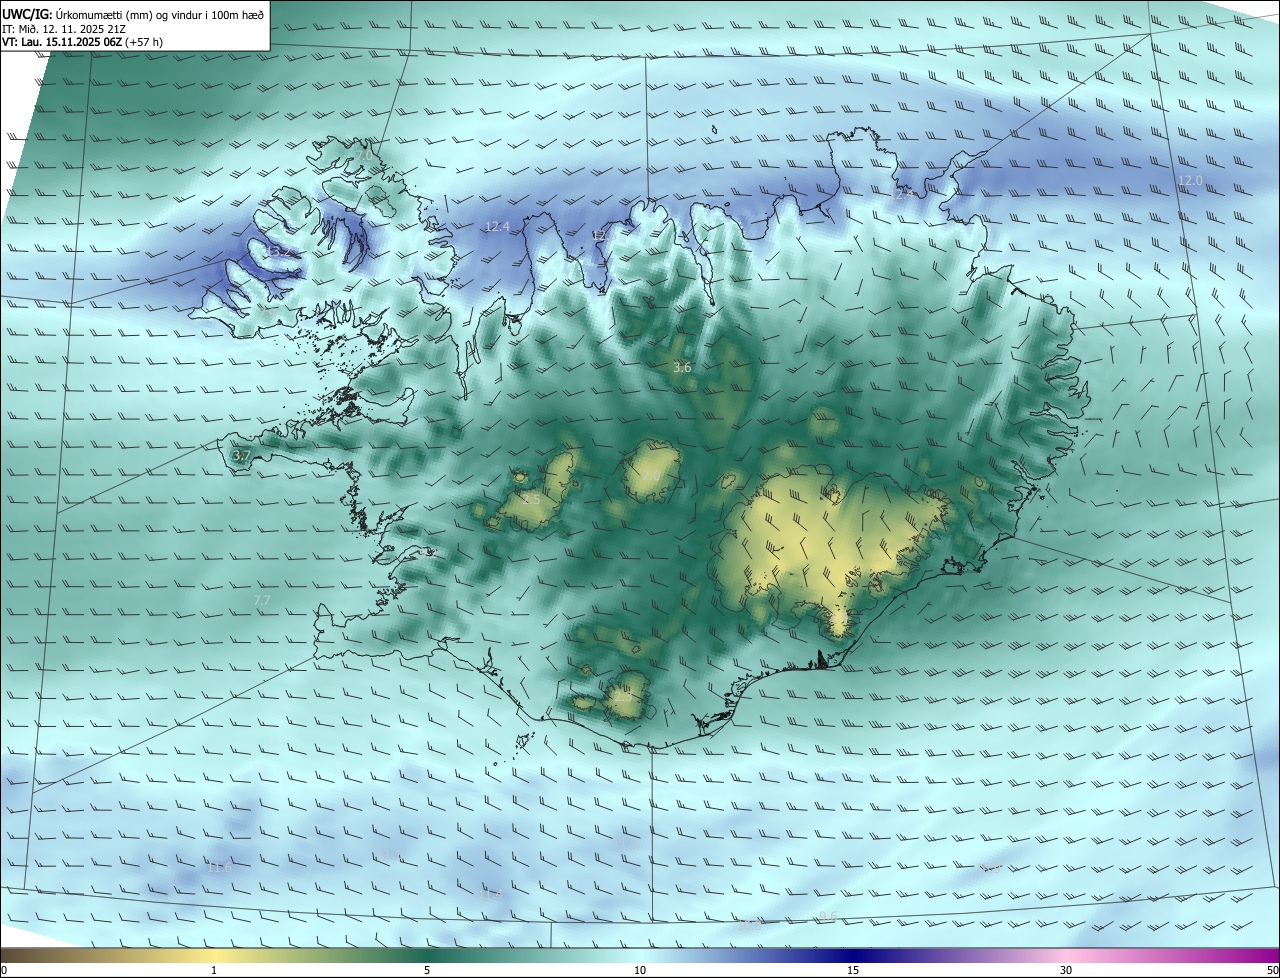1280x978 pixels.
Task: Click the 11.6 value label in the southwest sea
Action: (219, 867)
